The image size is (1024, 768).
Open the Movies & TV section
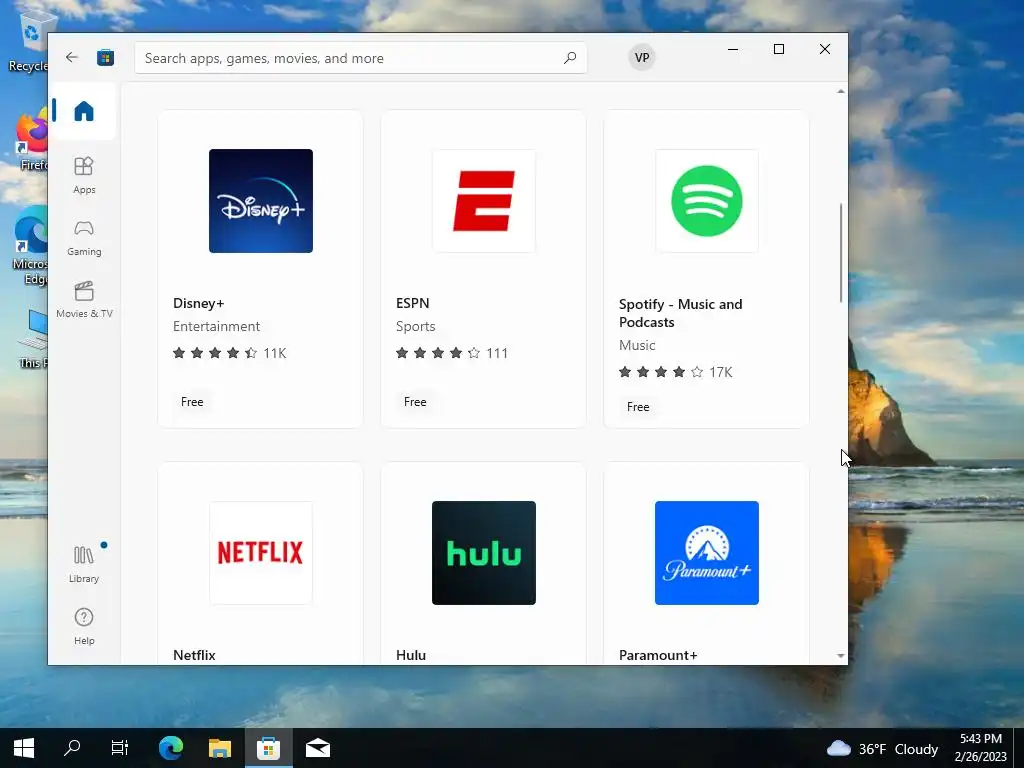84,300
